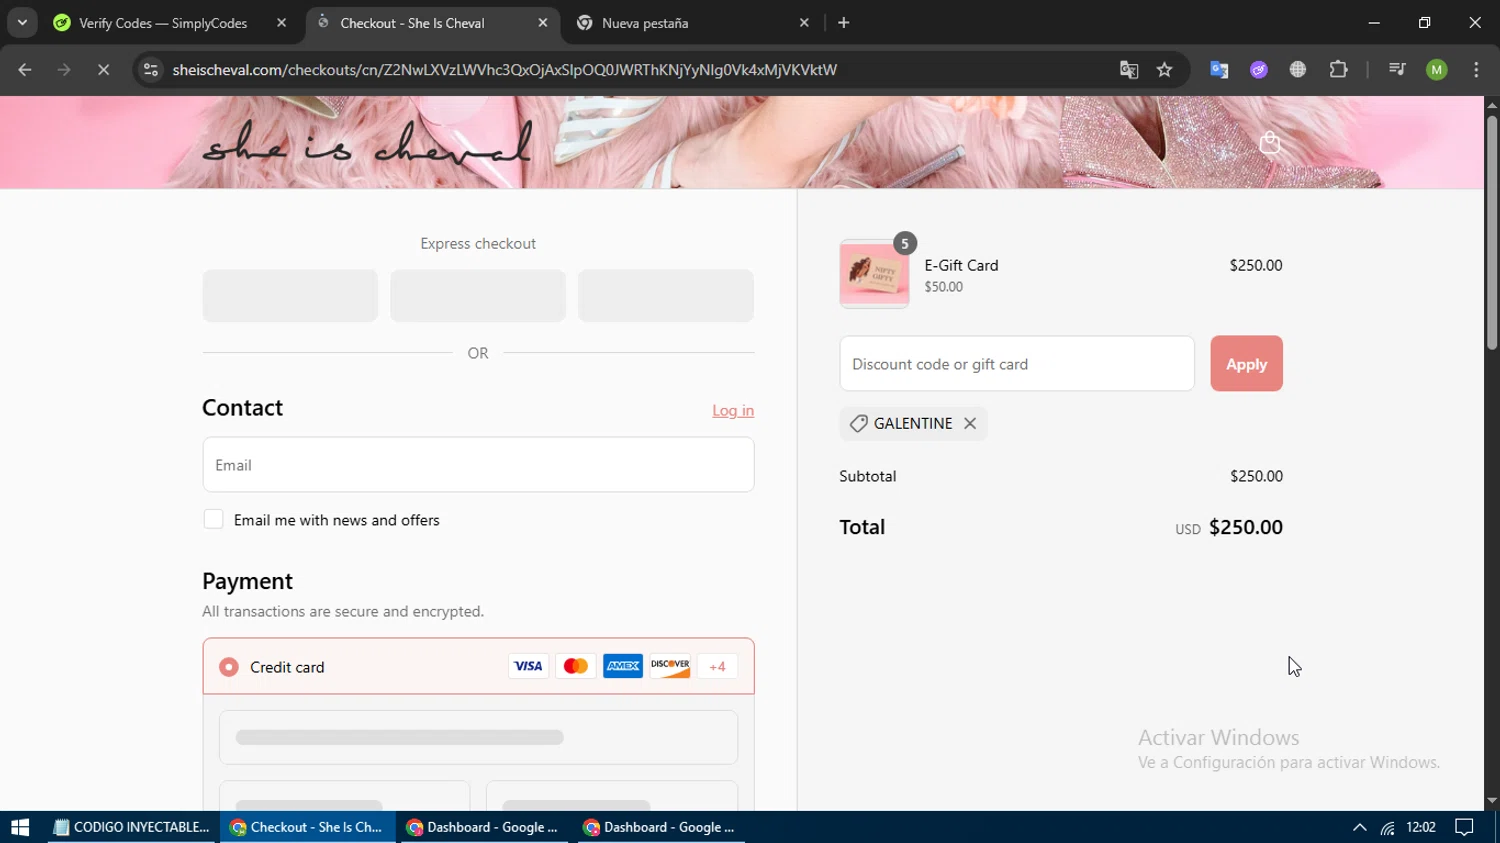Open the Windows Start menu

(20, 827)
